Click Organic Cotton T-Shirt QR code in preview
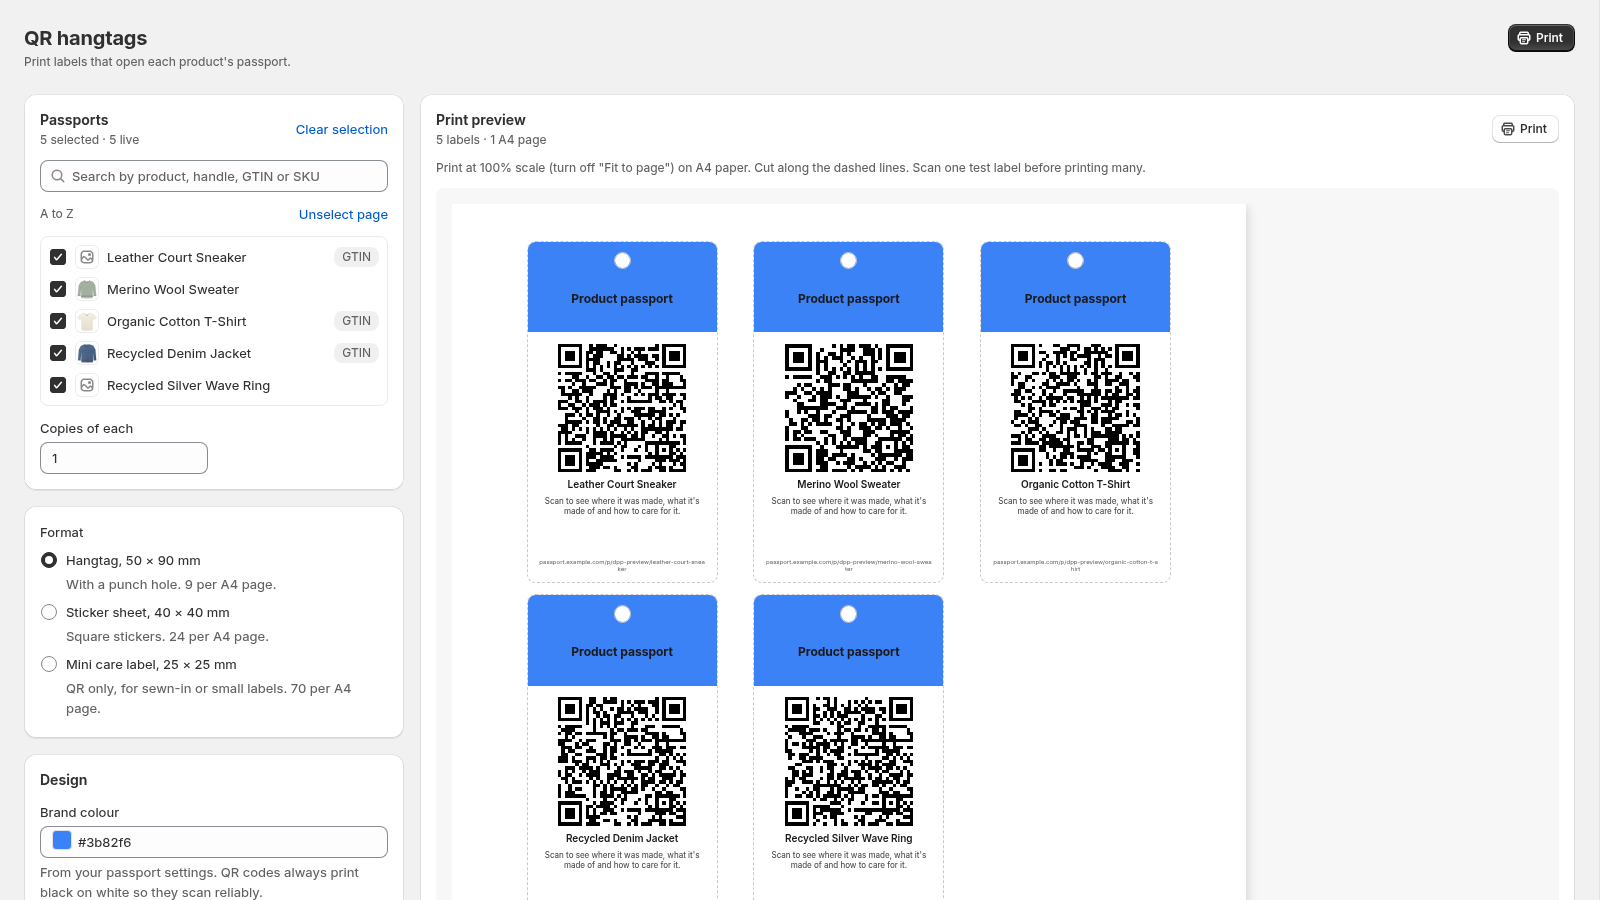This screenshot has height=900, width=1600. coord(1075,408)
